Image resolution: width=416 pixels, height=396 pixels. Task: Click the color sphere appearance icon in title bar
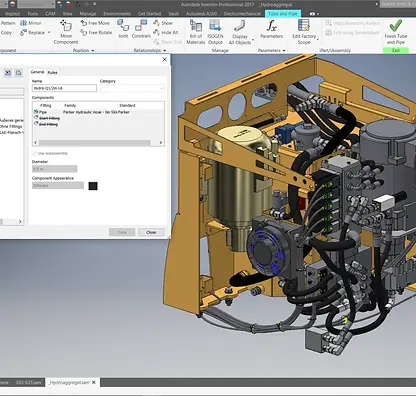(12, 4)
